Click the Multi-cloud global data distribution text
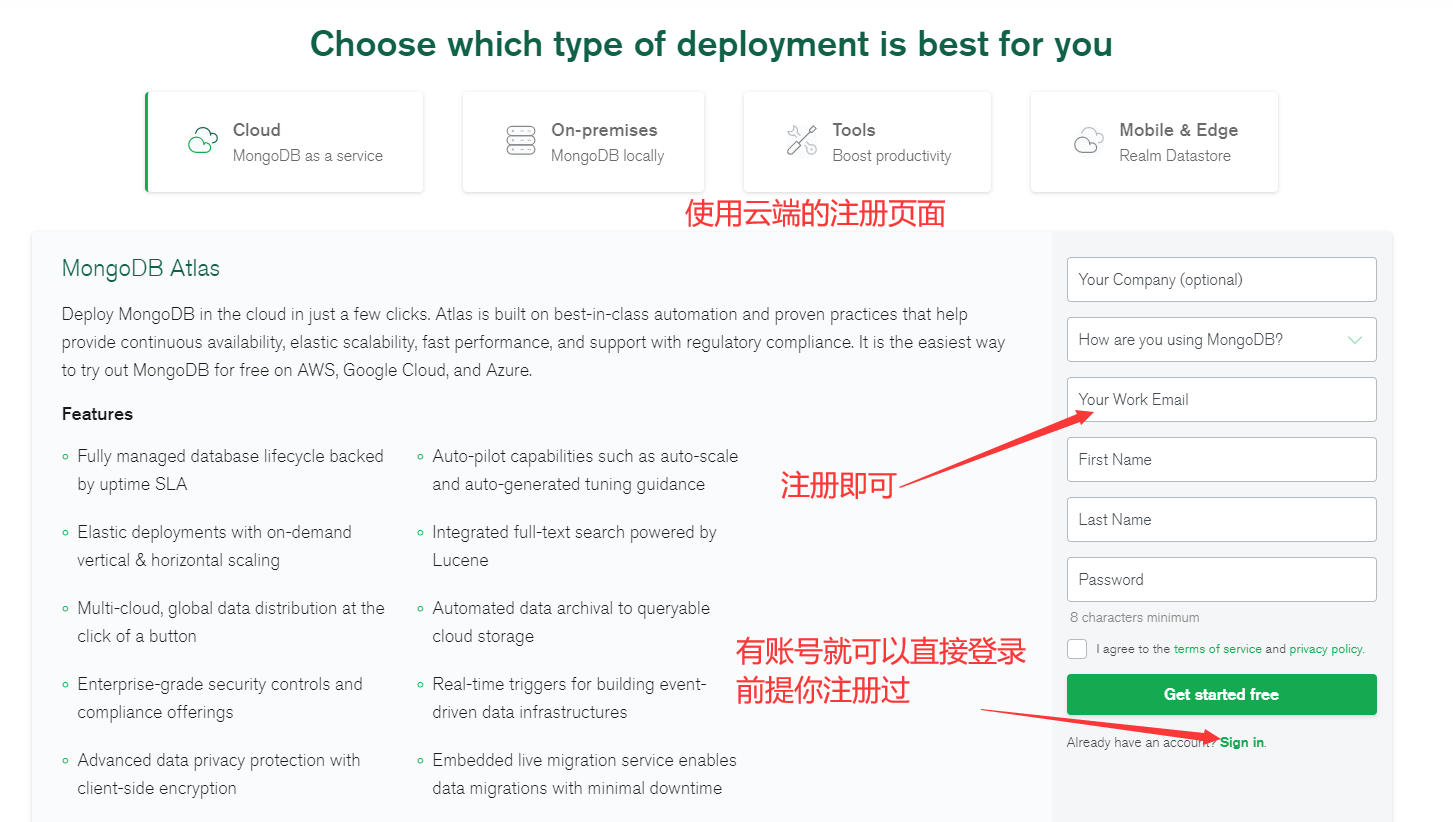The image size is (1453, 822). [x=231, y=622]
